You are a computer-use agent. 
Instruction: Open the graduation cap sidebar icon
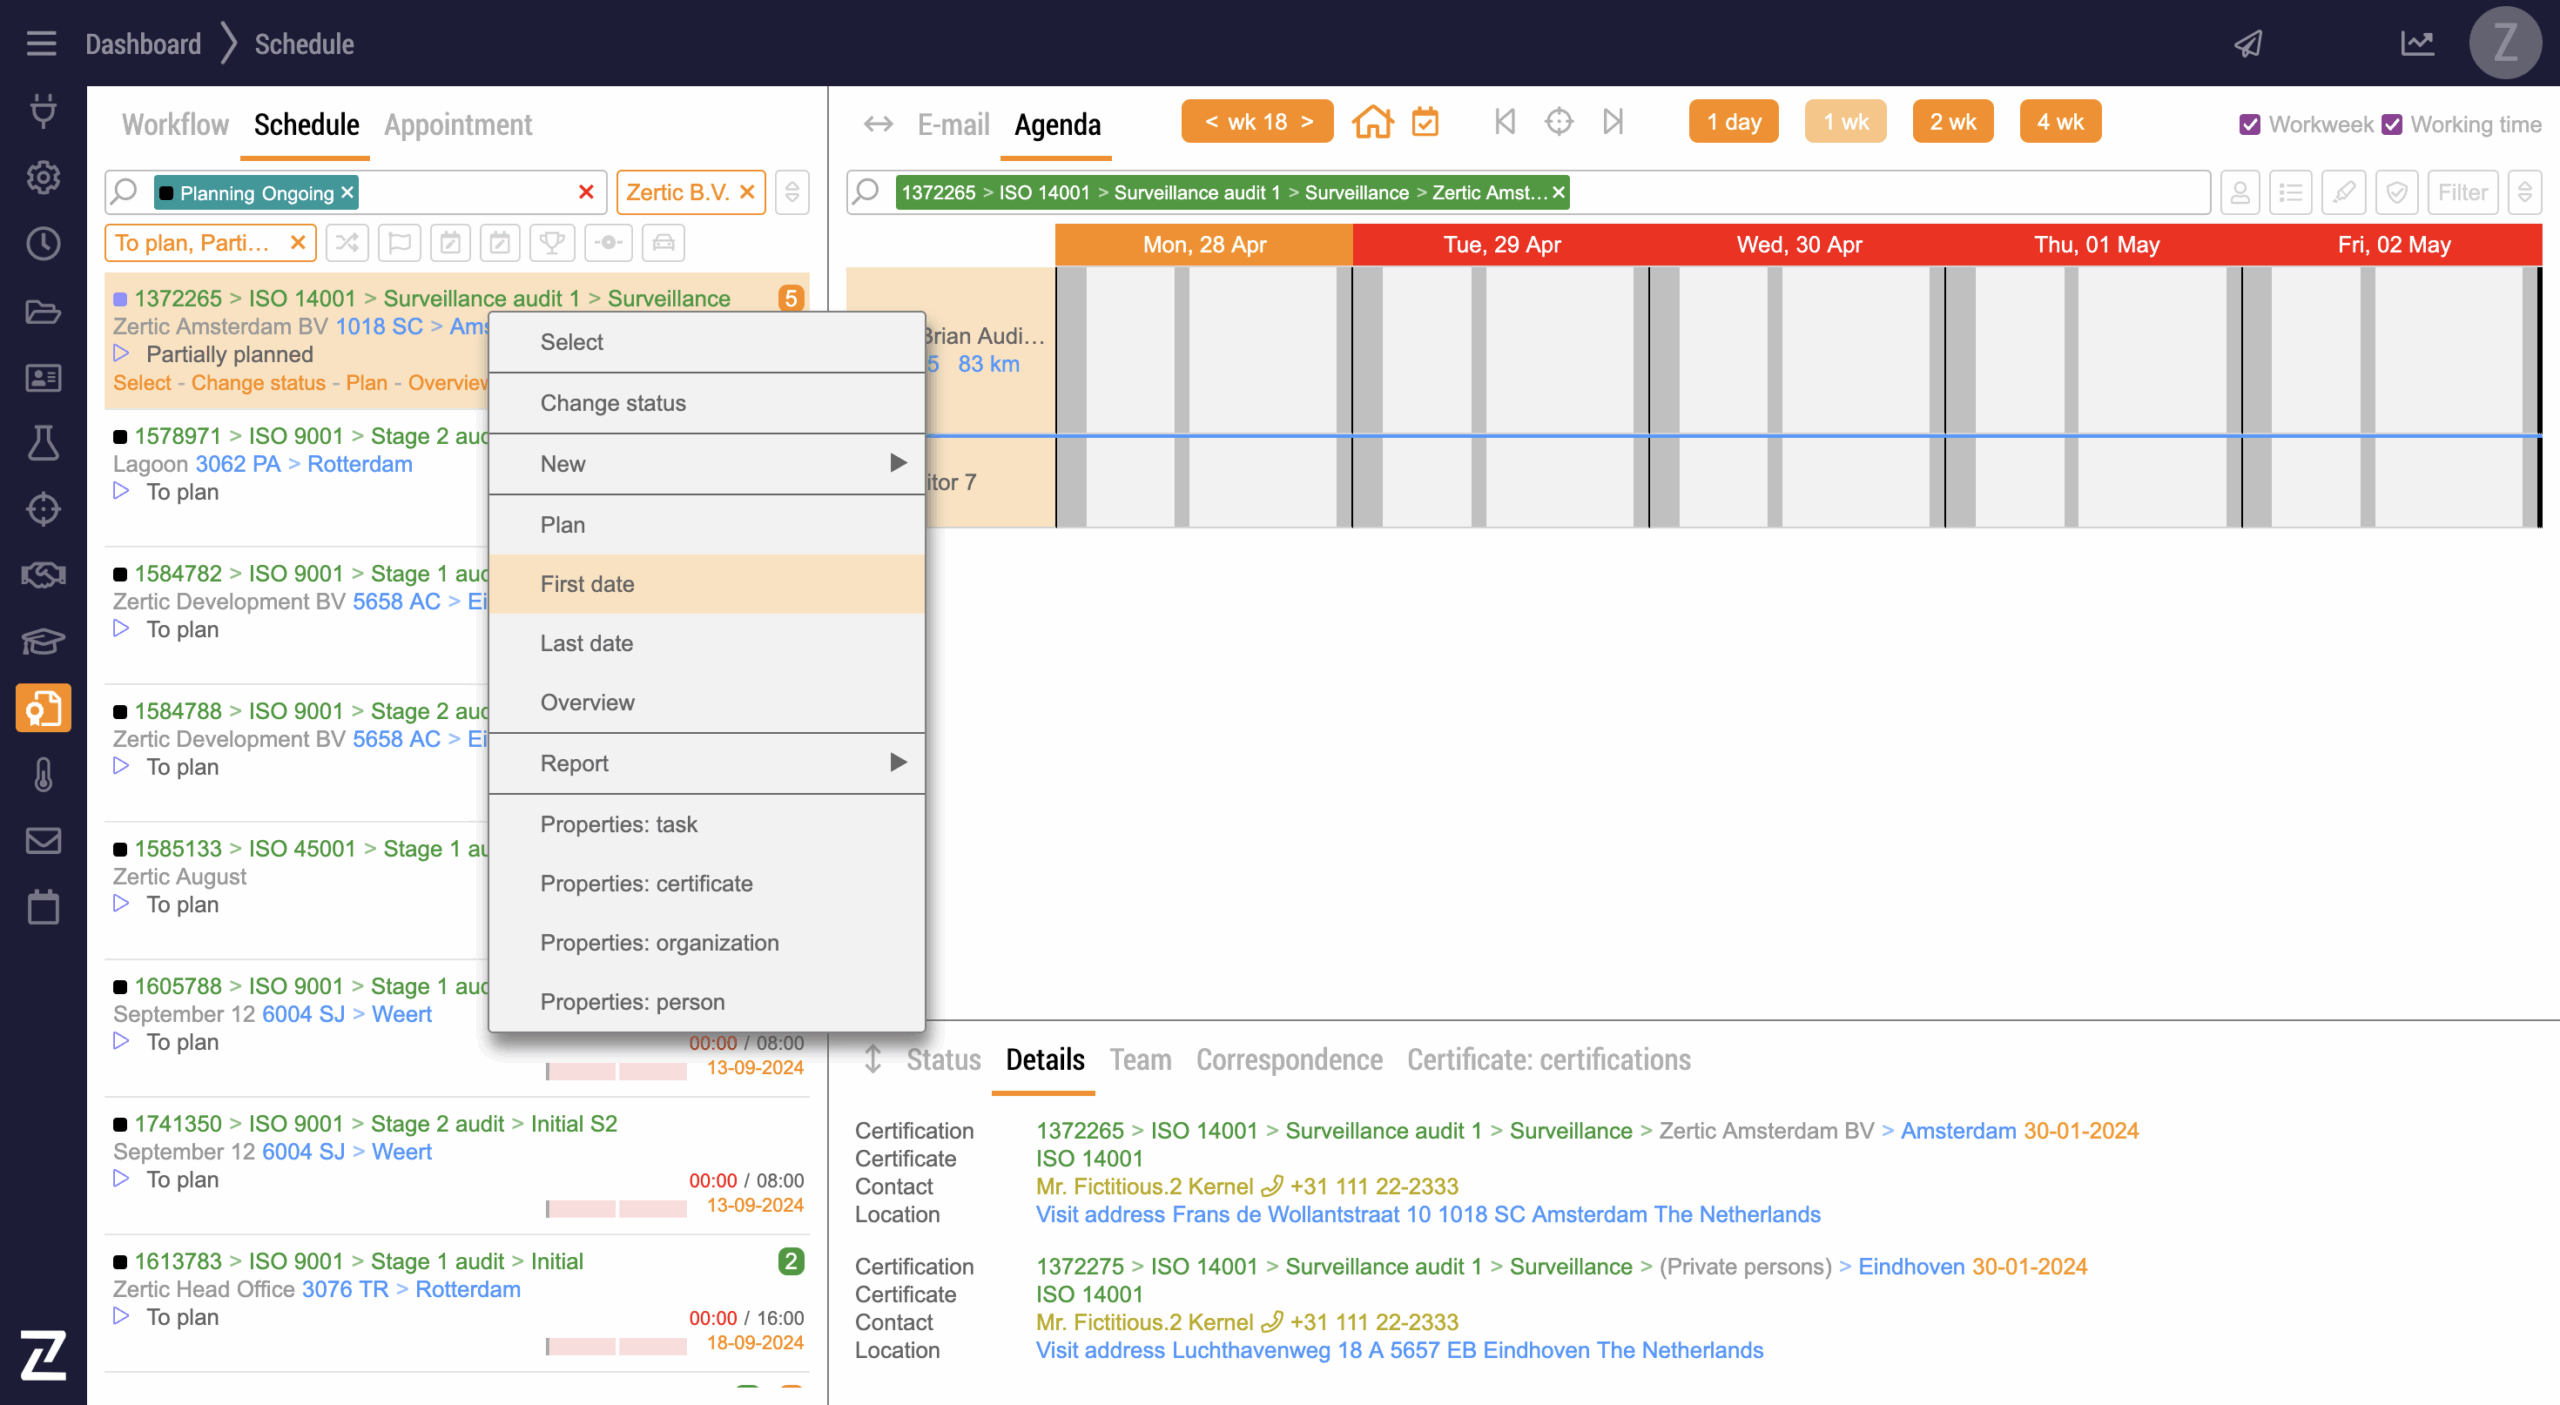click(x=43, y=641)
